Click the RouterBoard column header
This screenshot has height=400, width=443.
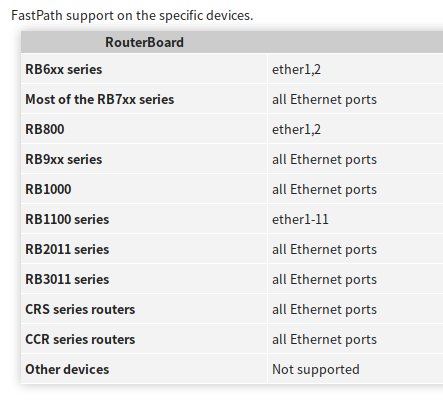144,42
